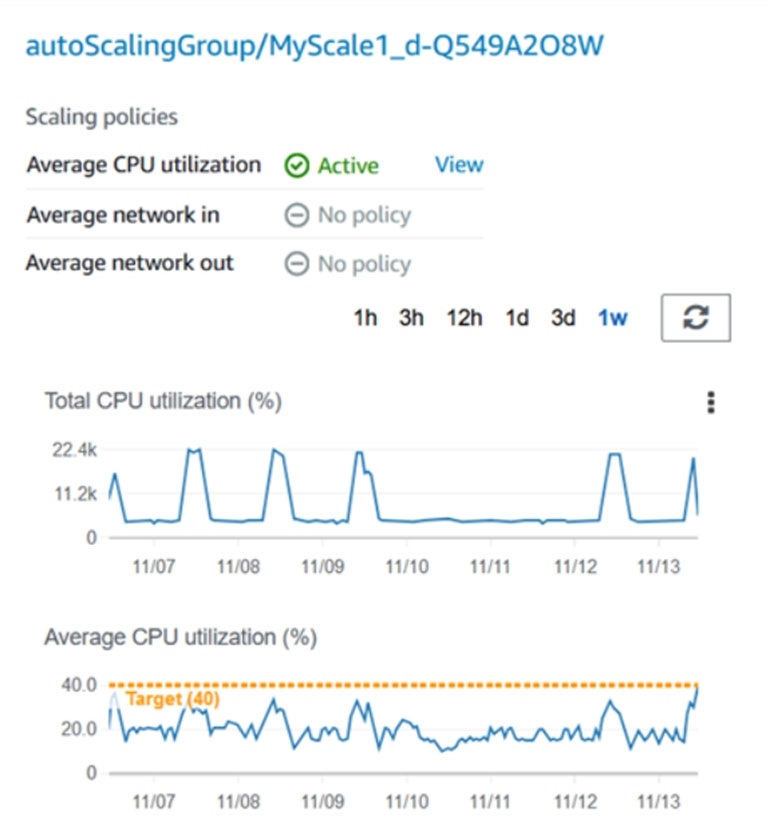Select the 1h time range
The height and width of the screenshot is (839, 770).
tap(365, 318)
